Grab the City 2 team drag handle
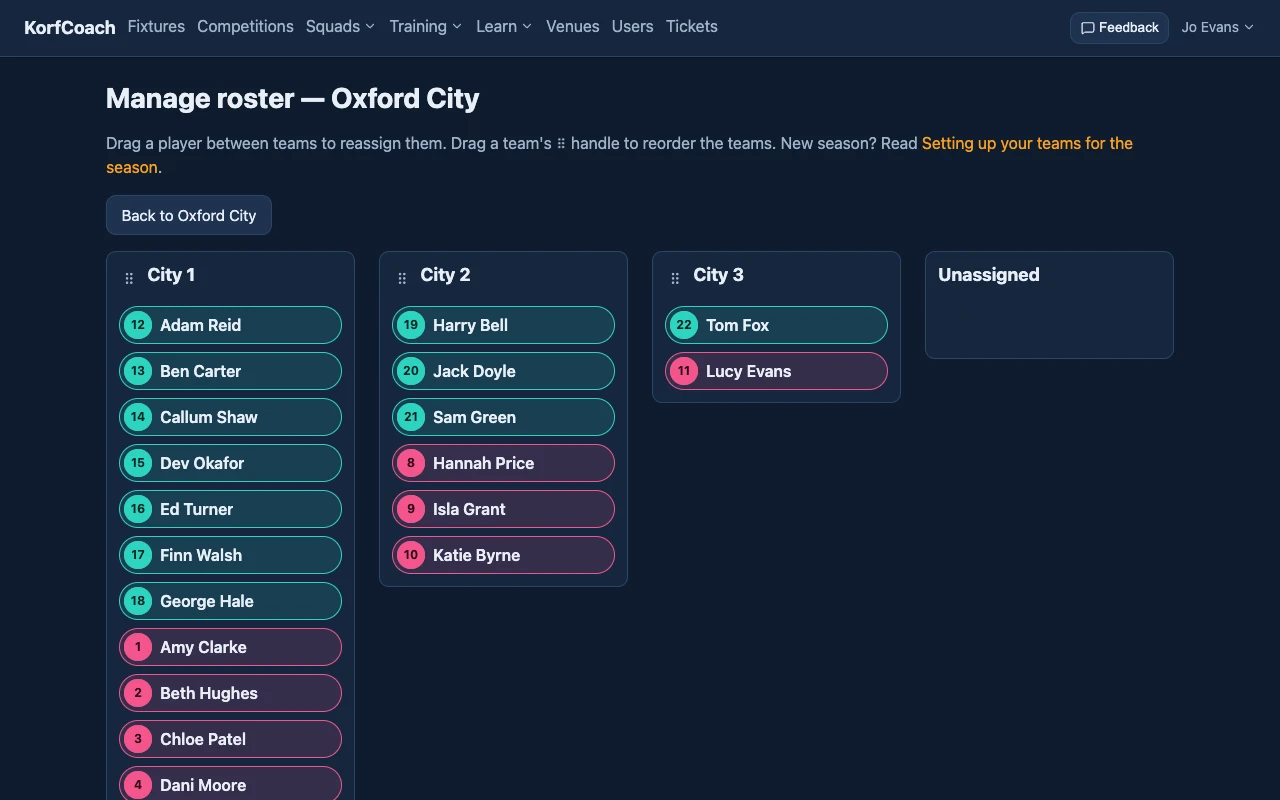1280x800 pixels. (402, 278)
